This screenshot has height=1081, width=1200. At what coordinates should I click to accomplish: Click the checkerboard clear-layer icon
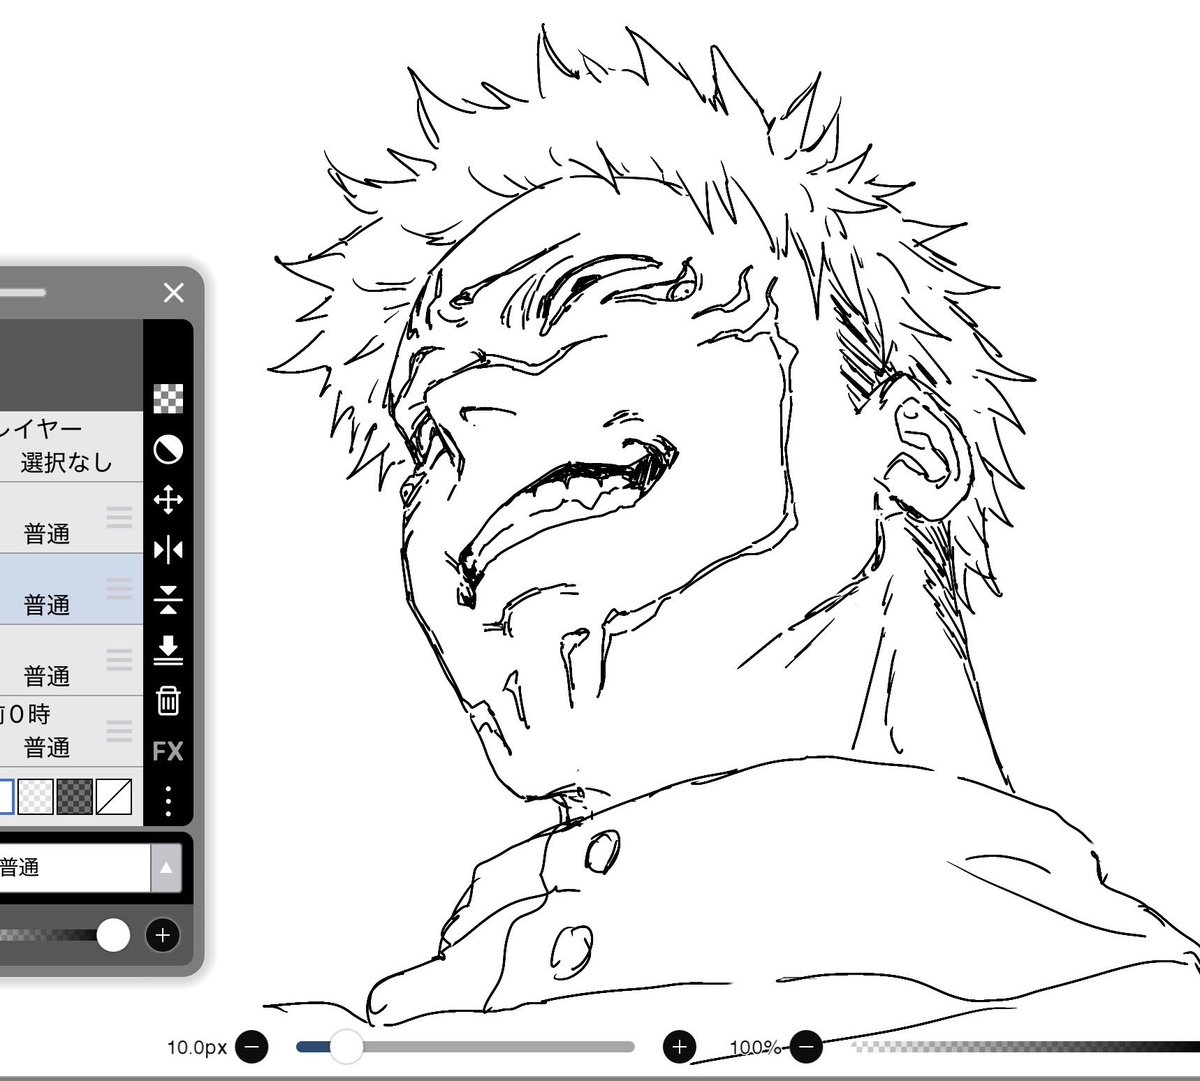[x=168, y=398]
